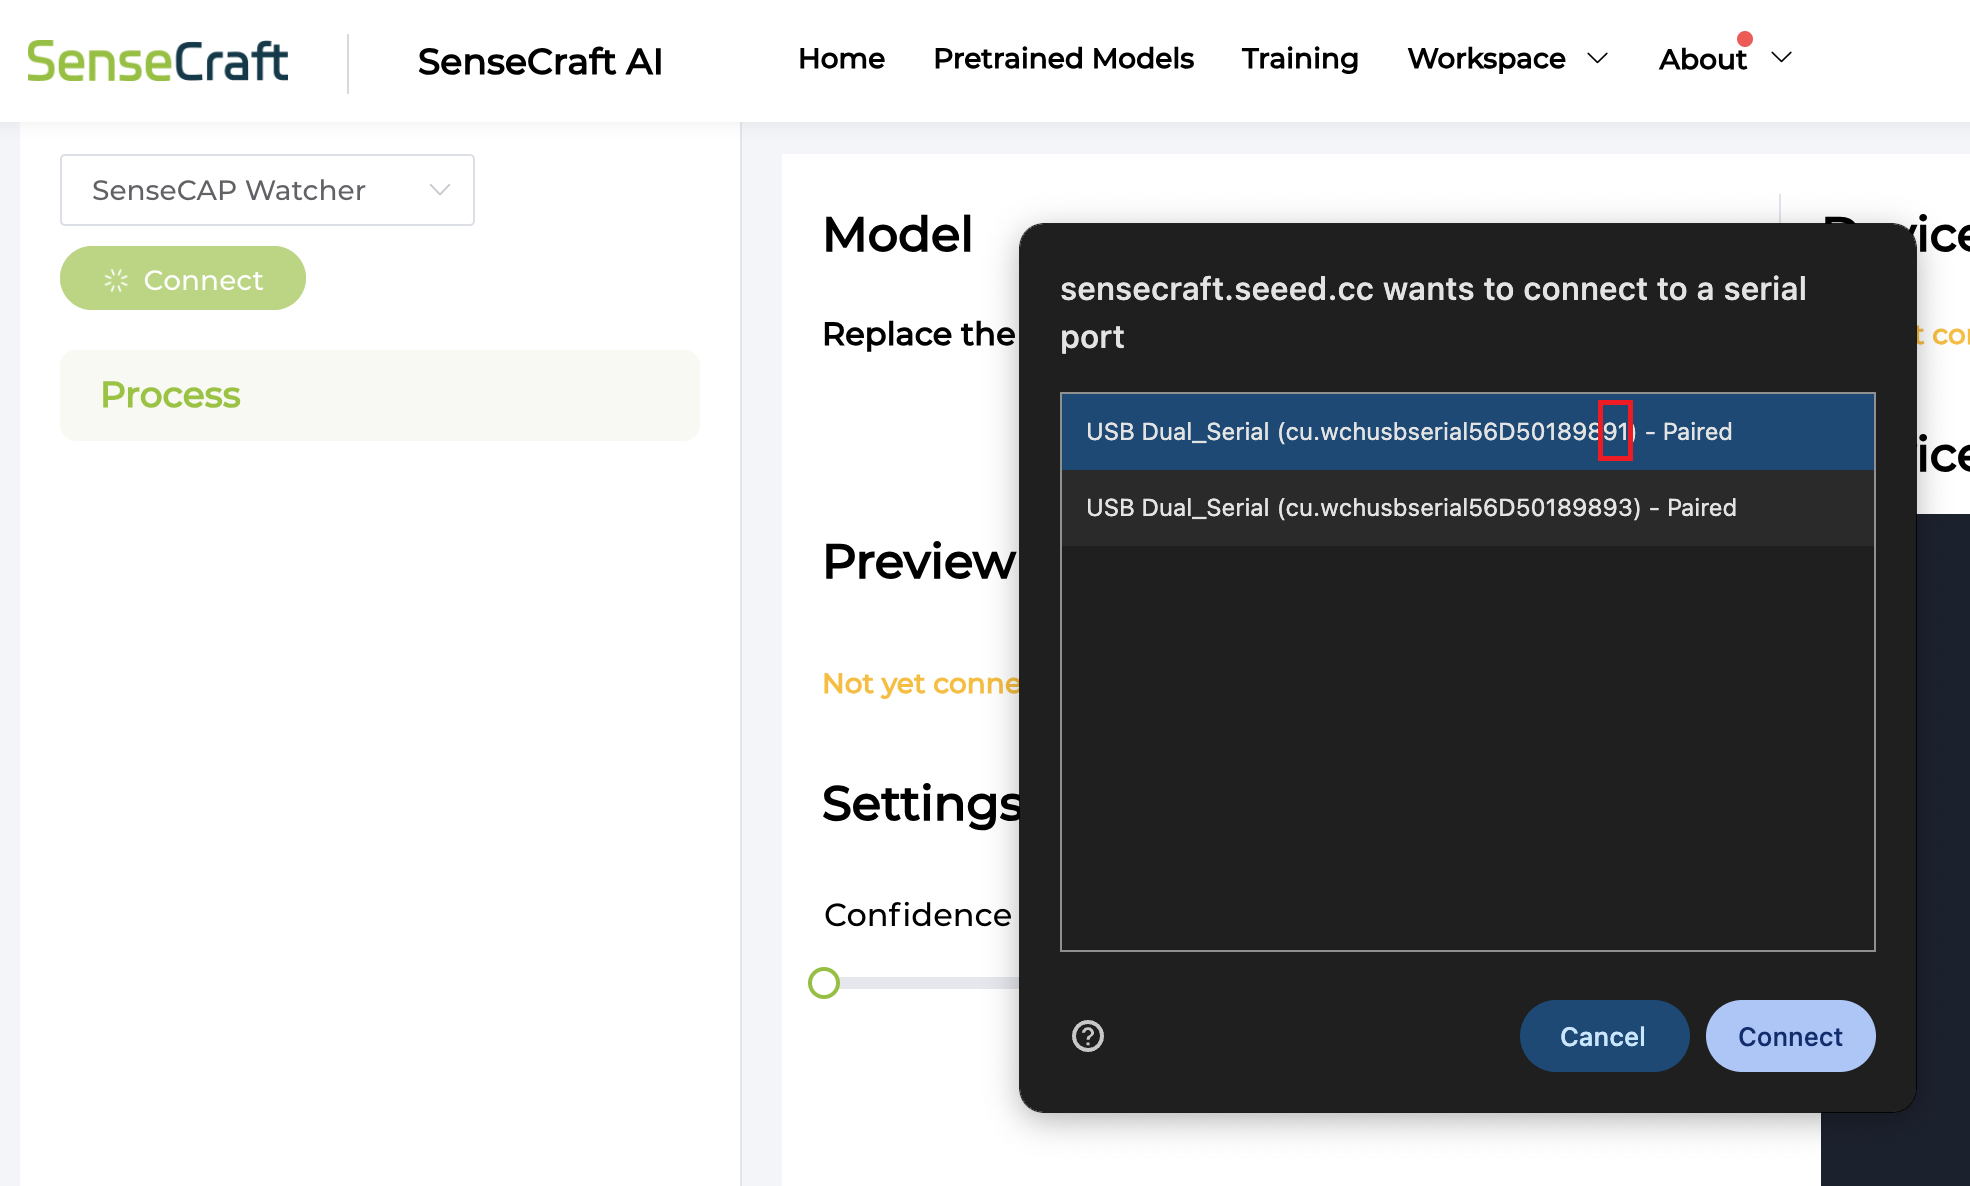1970x1186 pixels.
Task: Open the SenseCAP Watcher device dropdown
Action: [x=267, y=190]
